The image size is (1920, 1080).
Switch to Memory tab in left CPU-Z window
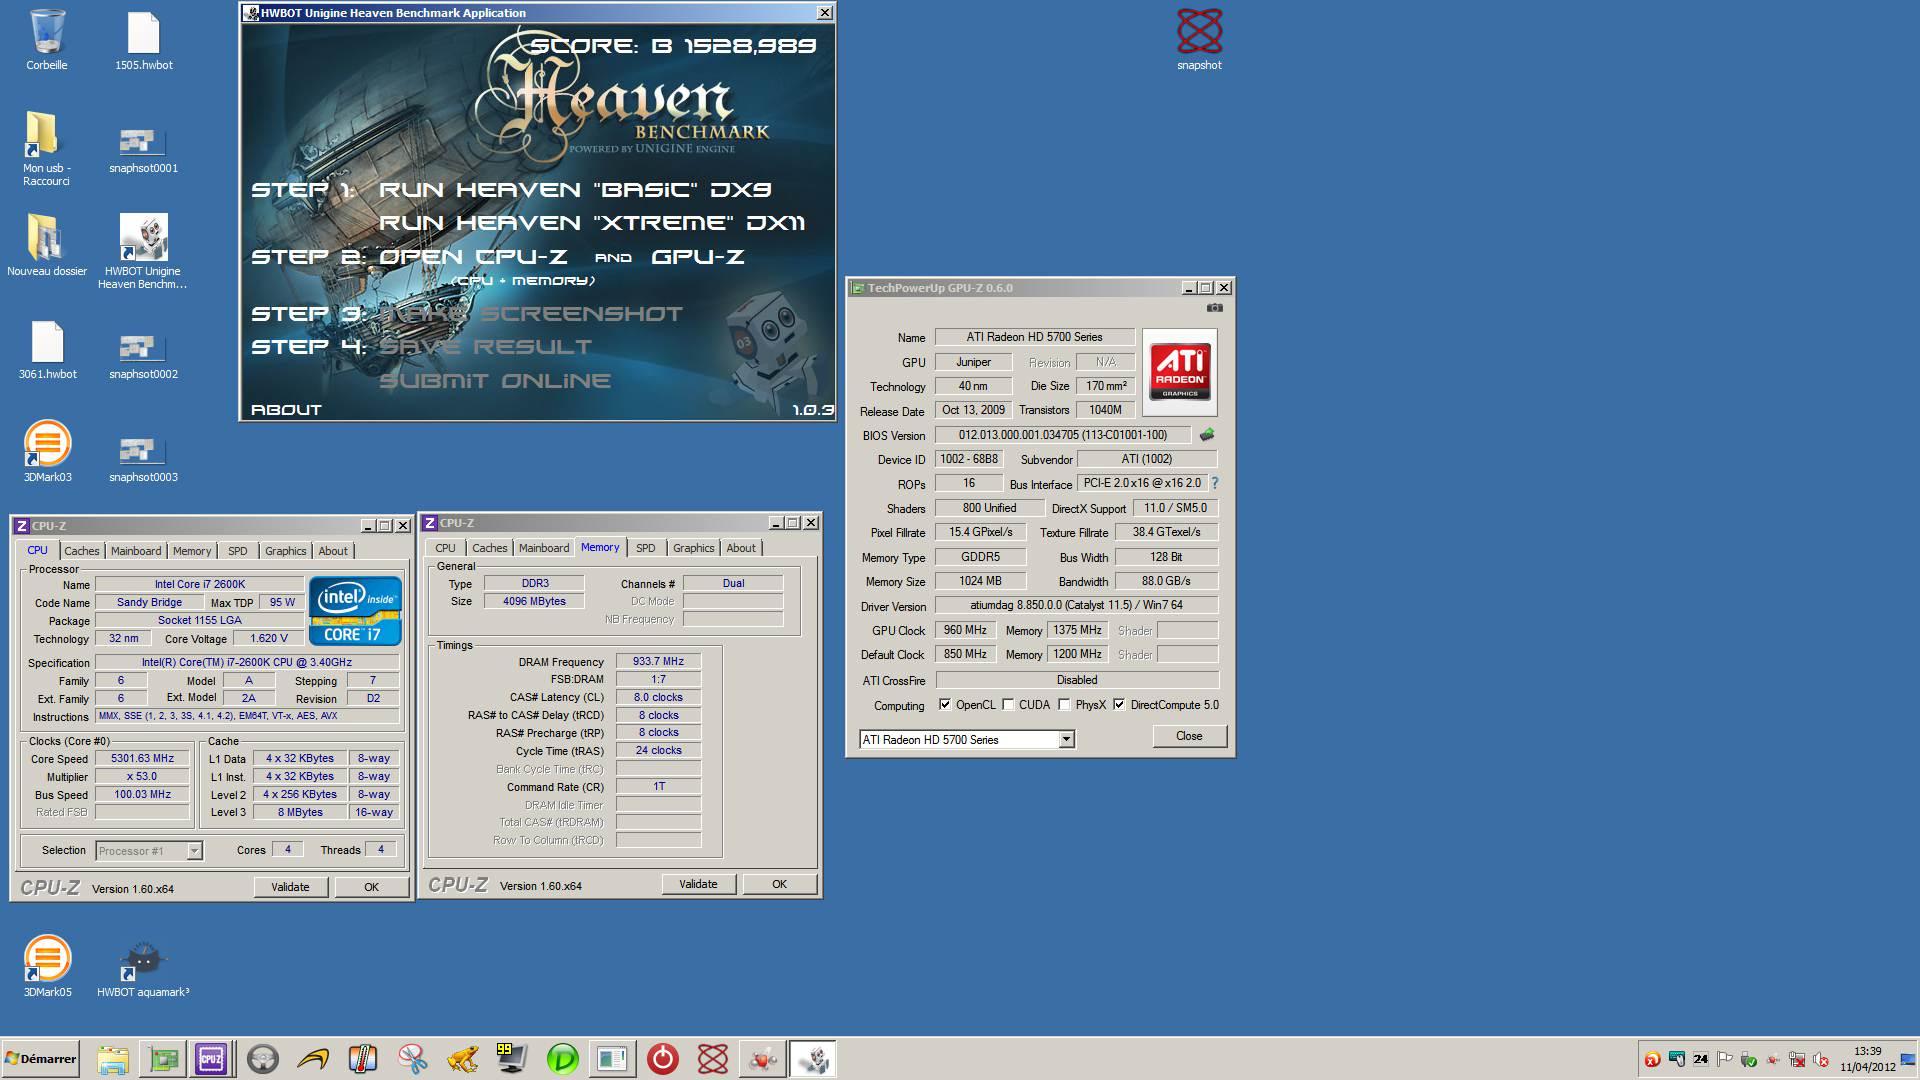(x=191, y=551)
